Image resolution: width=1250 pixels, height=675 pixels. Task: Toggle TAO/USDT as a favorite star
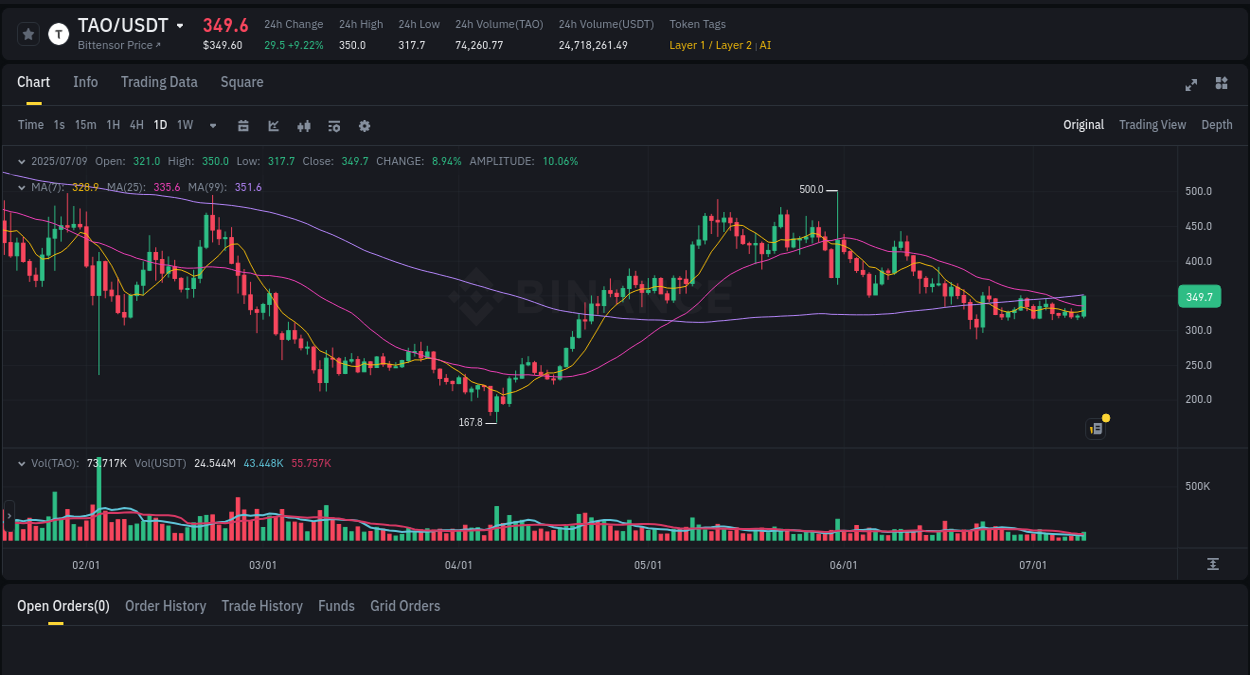[28, 33]
